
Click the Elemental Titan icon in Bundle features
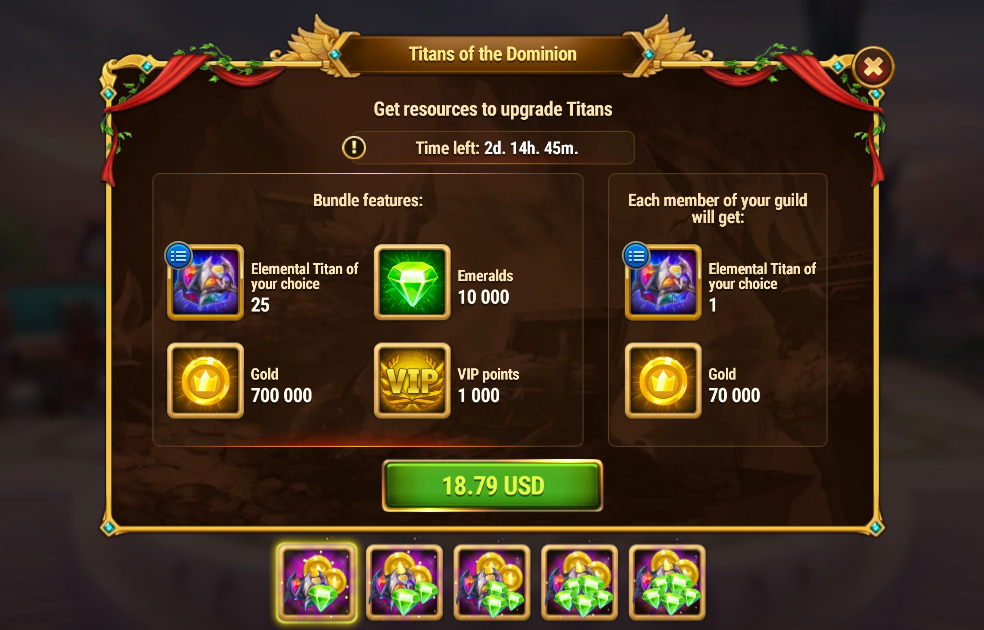205,282
